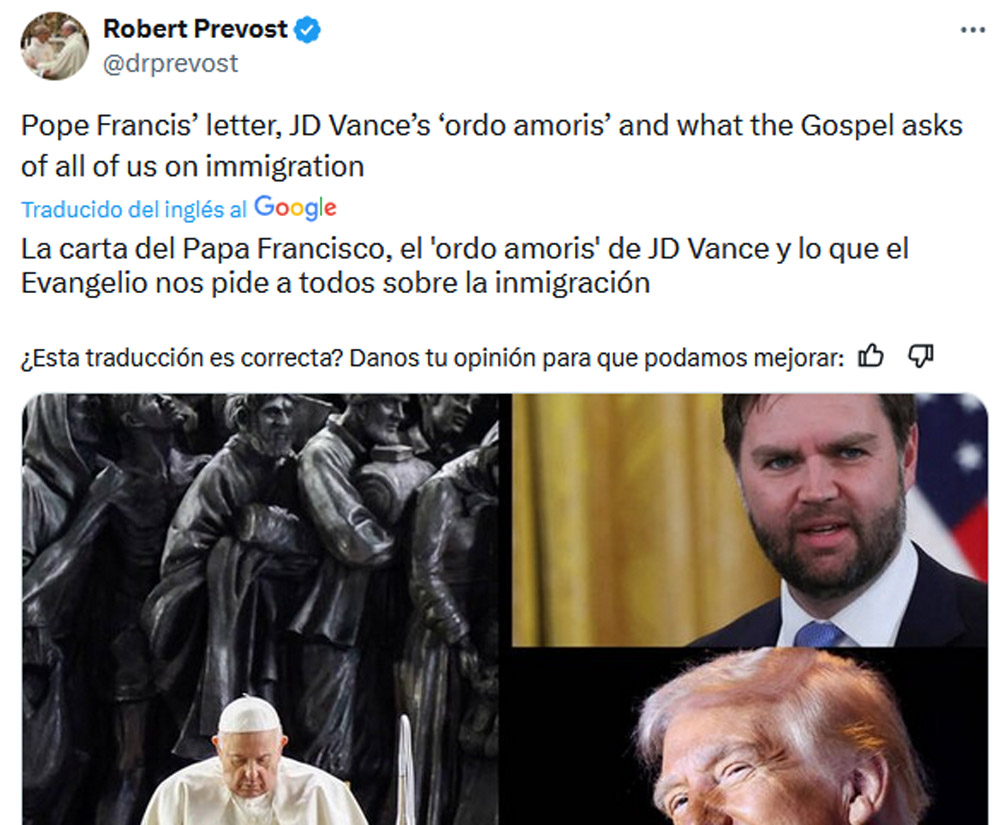Click the American flag in top-right photo

coord(952,485)
